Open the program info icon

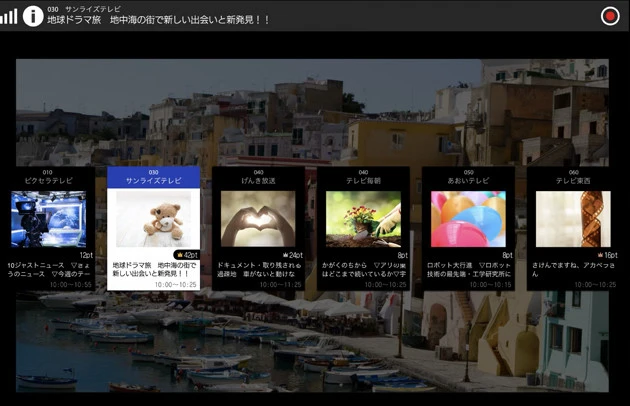[33, 16]
